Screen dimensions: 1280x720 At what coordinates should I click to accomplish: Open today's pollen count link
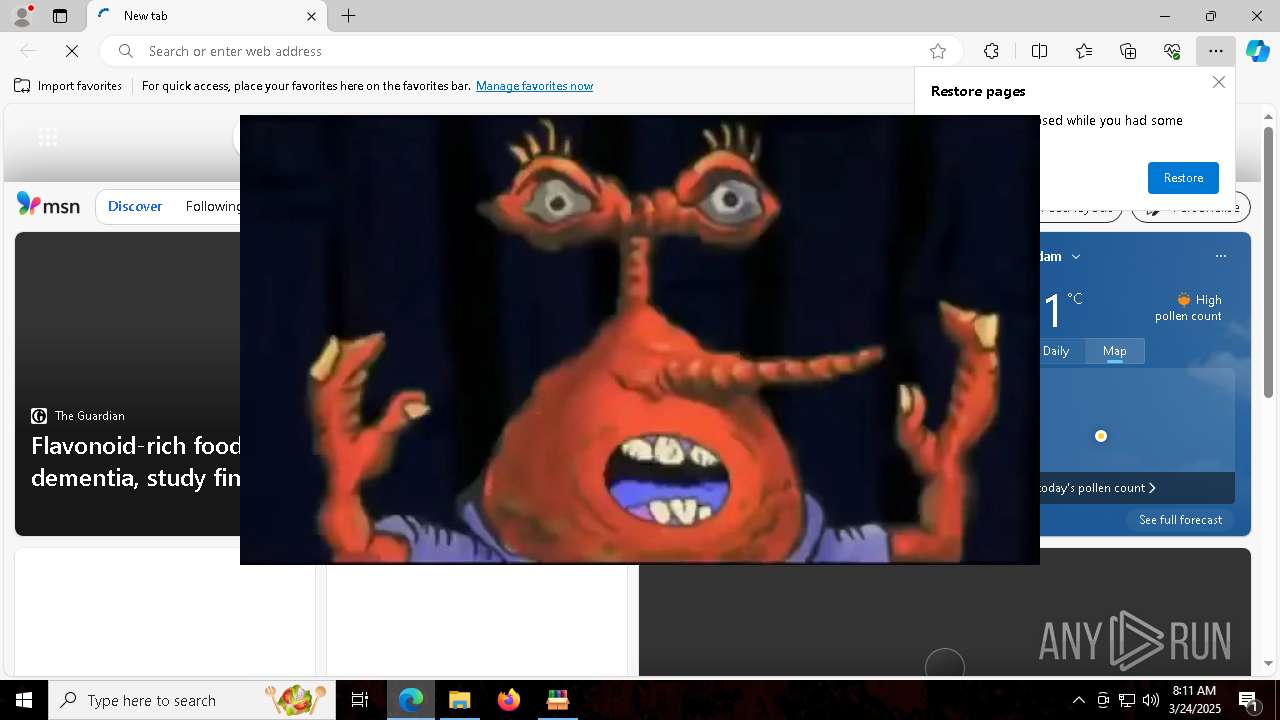[x=1098, y=488]
